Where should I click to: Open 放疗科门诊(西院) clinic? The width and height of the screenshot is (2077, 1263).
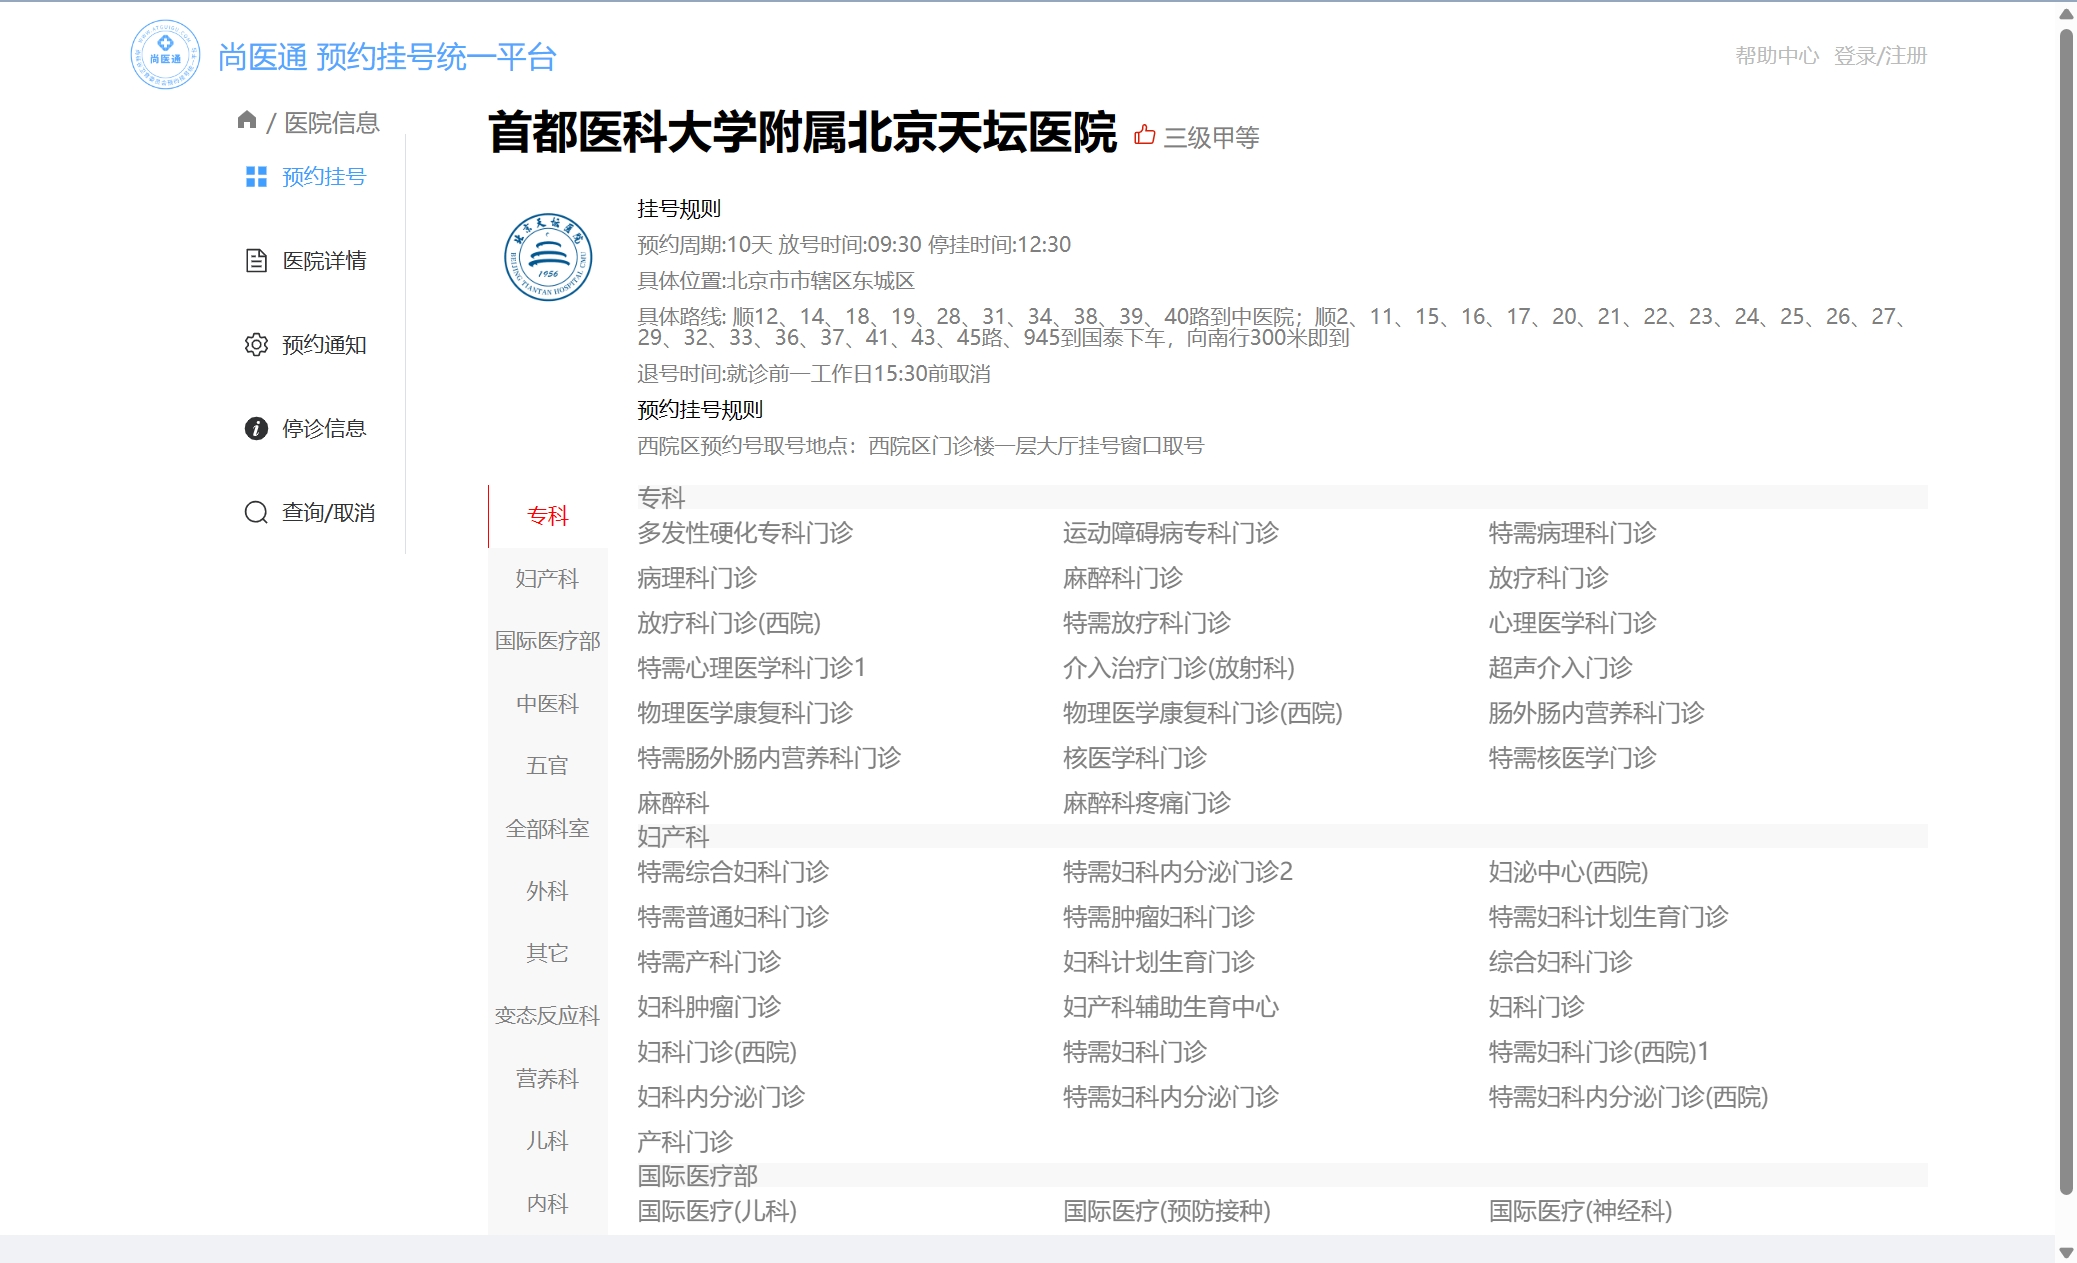729,623
